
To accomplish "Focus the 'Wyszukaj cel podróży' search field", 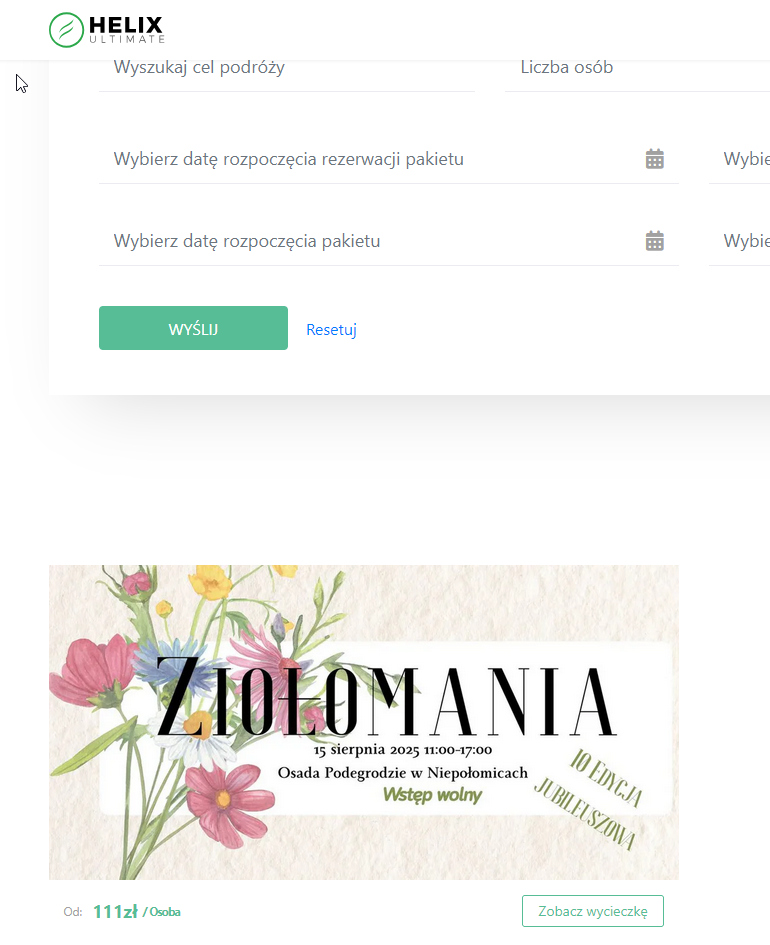I will [285, 68].
